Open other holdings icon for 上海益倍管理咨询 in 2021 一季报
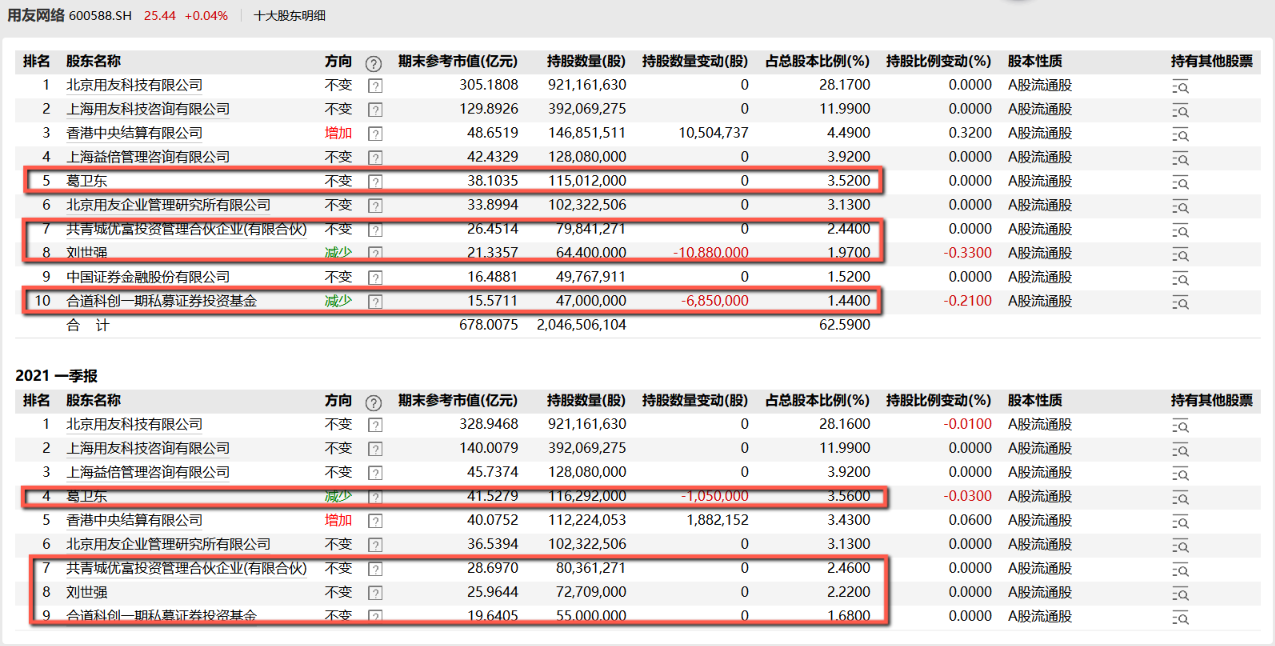 click(1180, 473)
